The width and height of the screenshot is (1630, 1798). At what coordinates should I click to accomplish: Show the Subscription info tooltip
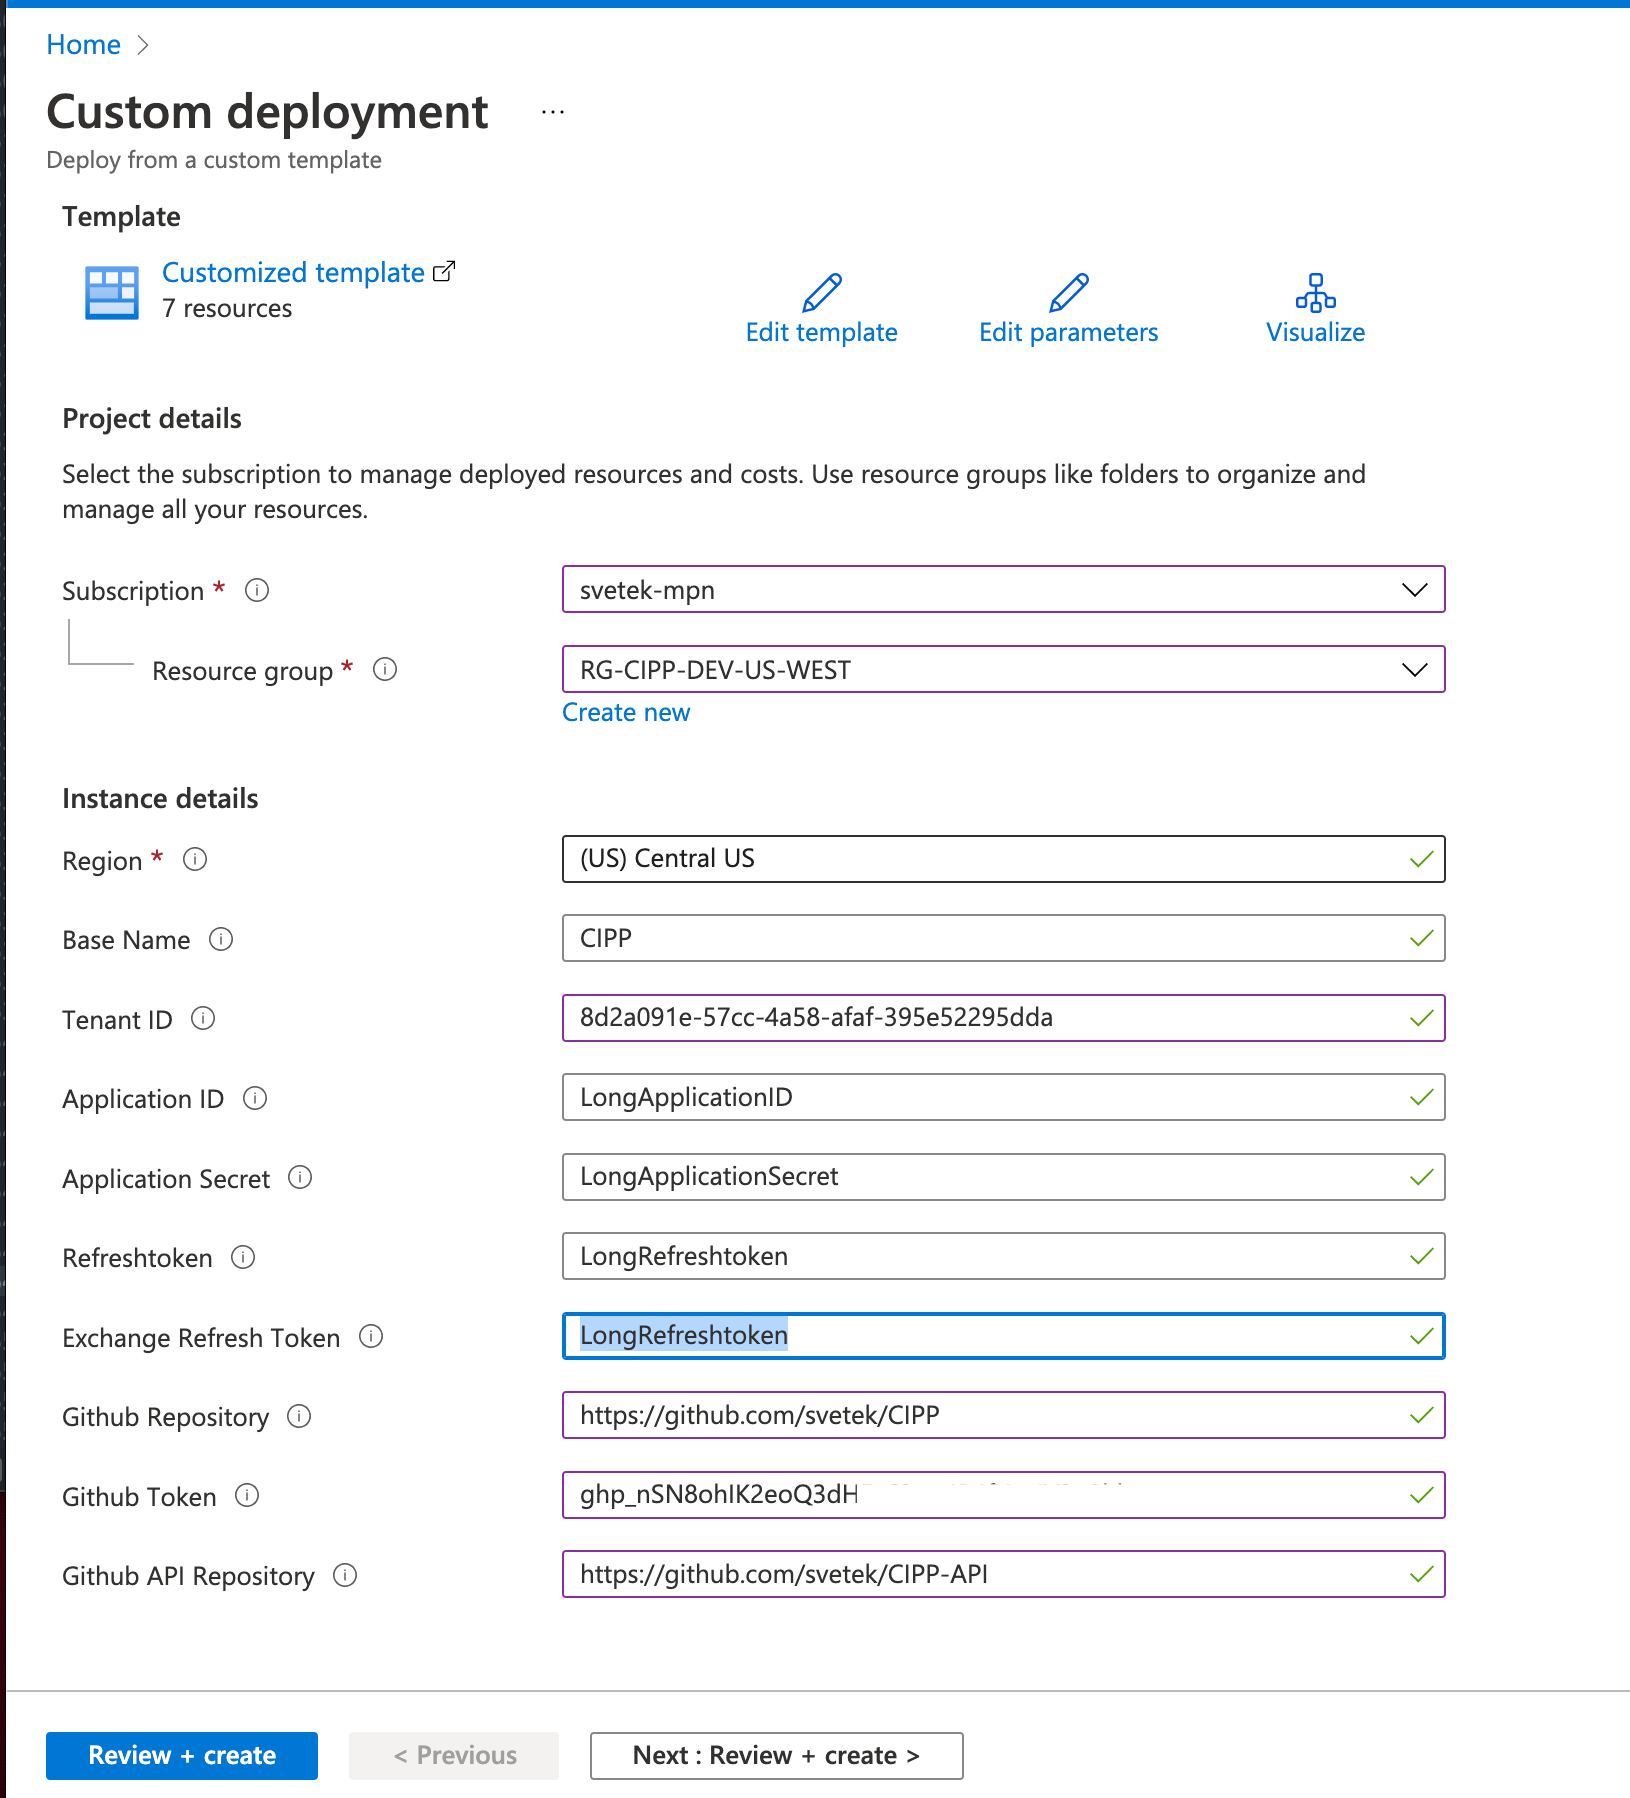point(257,591)
